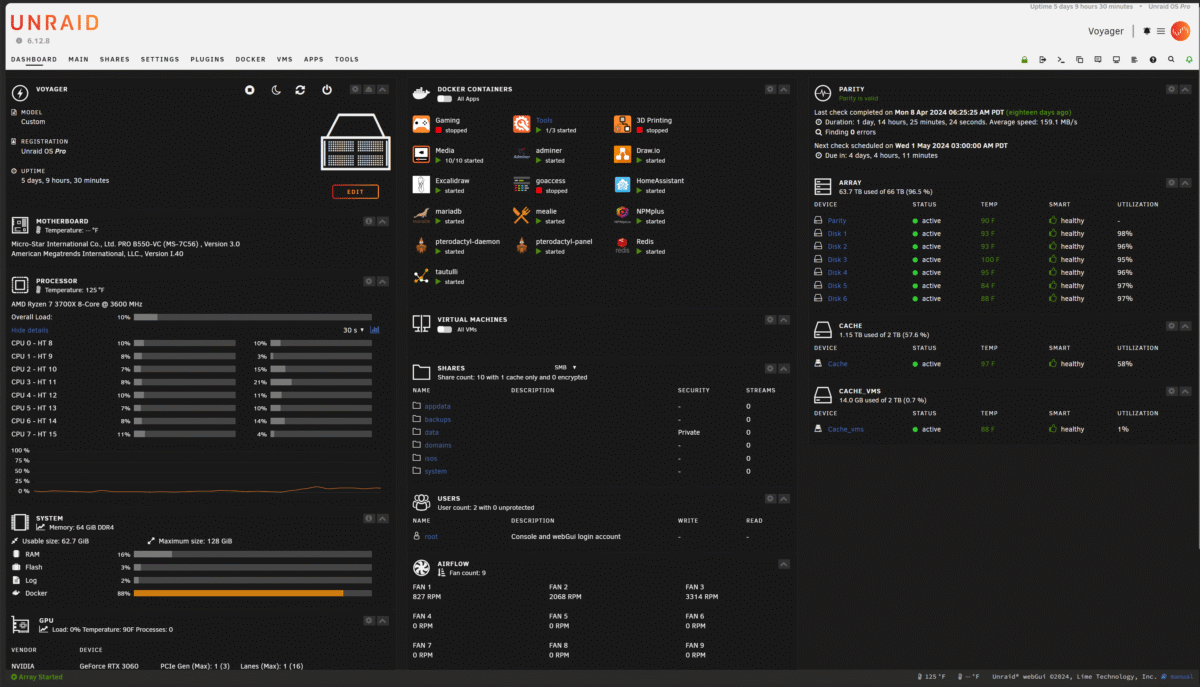
Task: Click the search icon in the header
Action: (x=1171, y=60)
